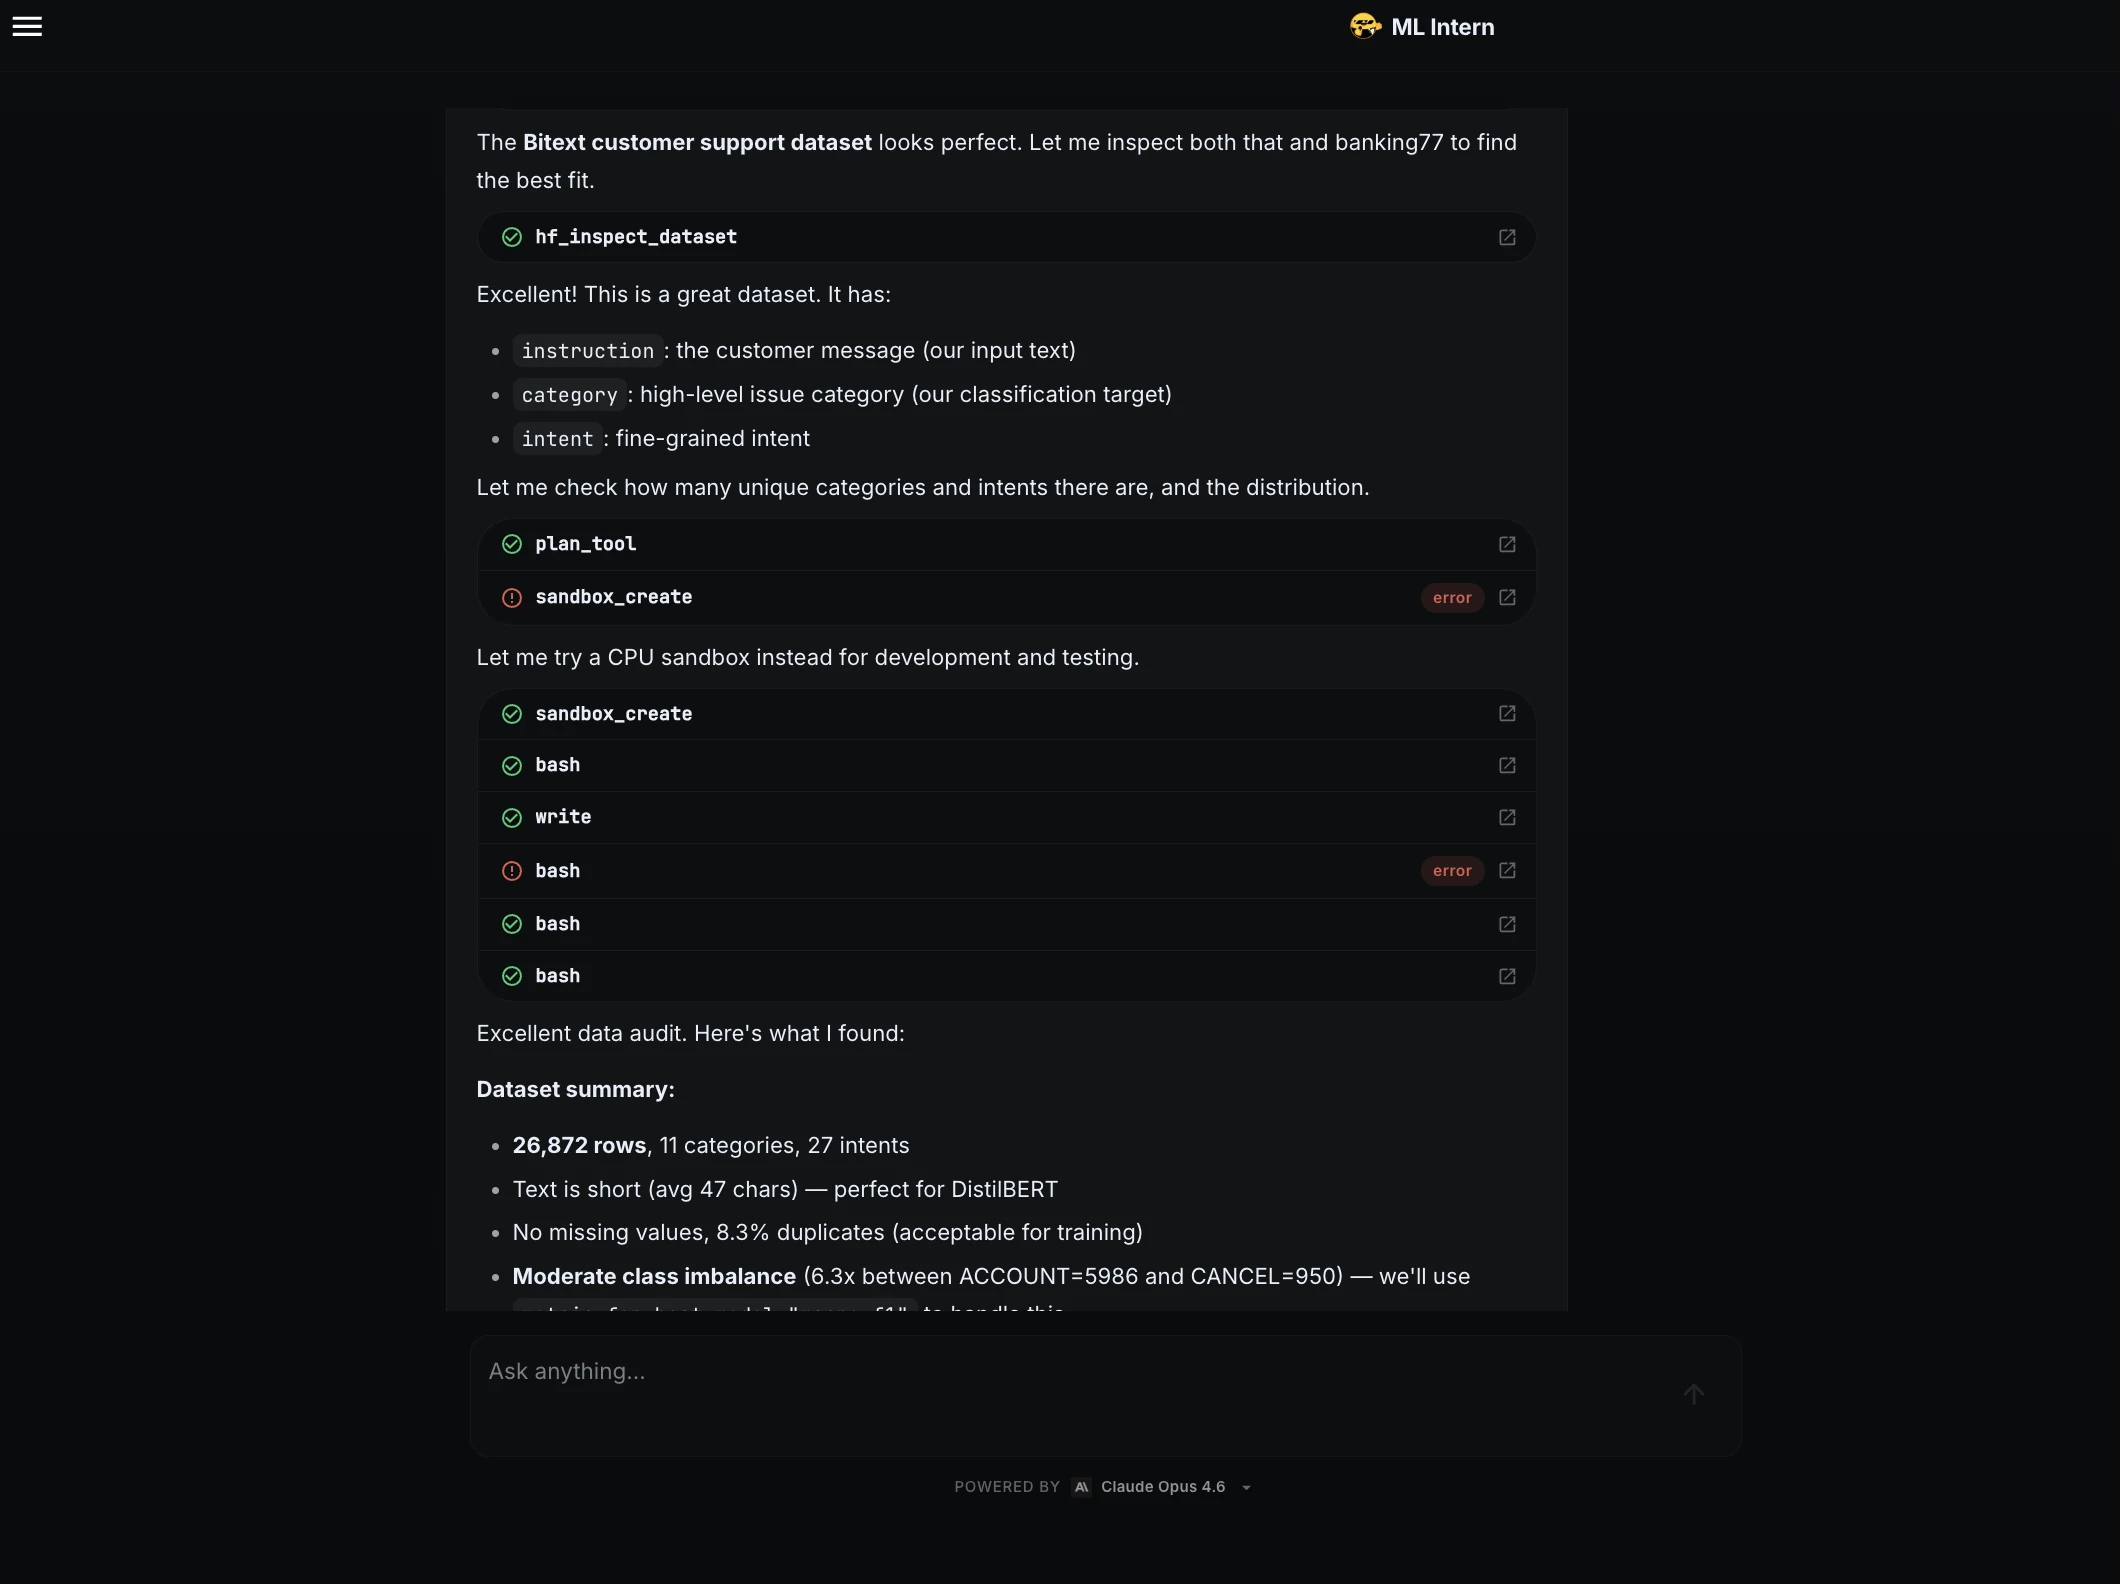The image size is (2120, 1584).
Task: Click the ML Intern title
Action: (x=1442, y=27)
